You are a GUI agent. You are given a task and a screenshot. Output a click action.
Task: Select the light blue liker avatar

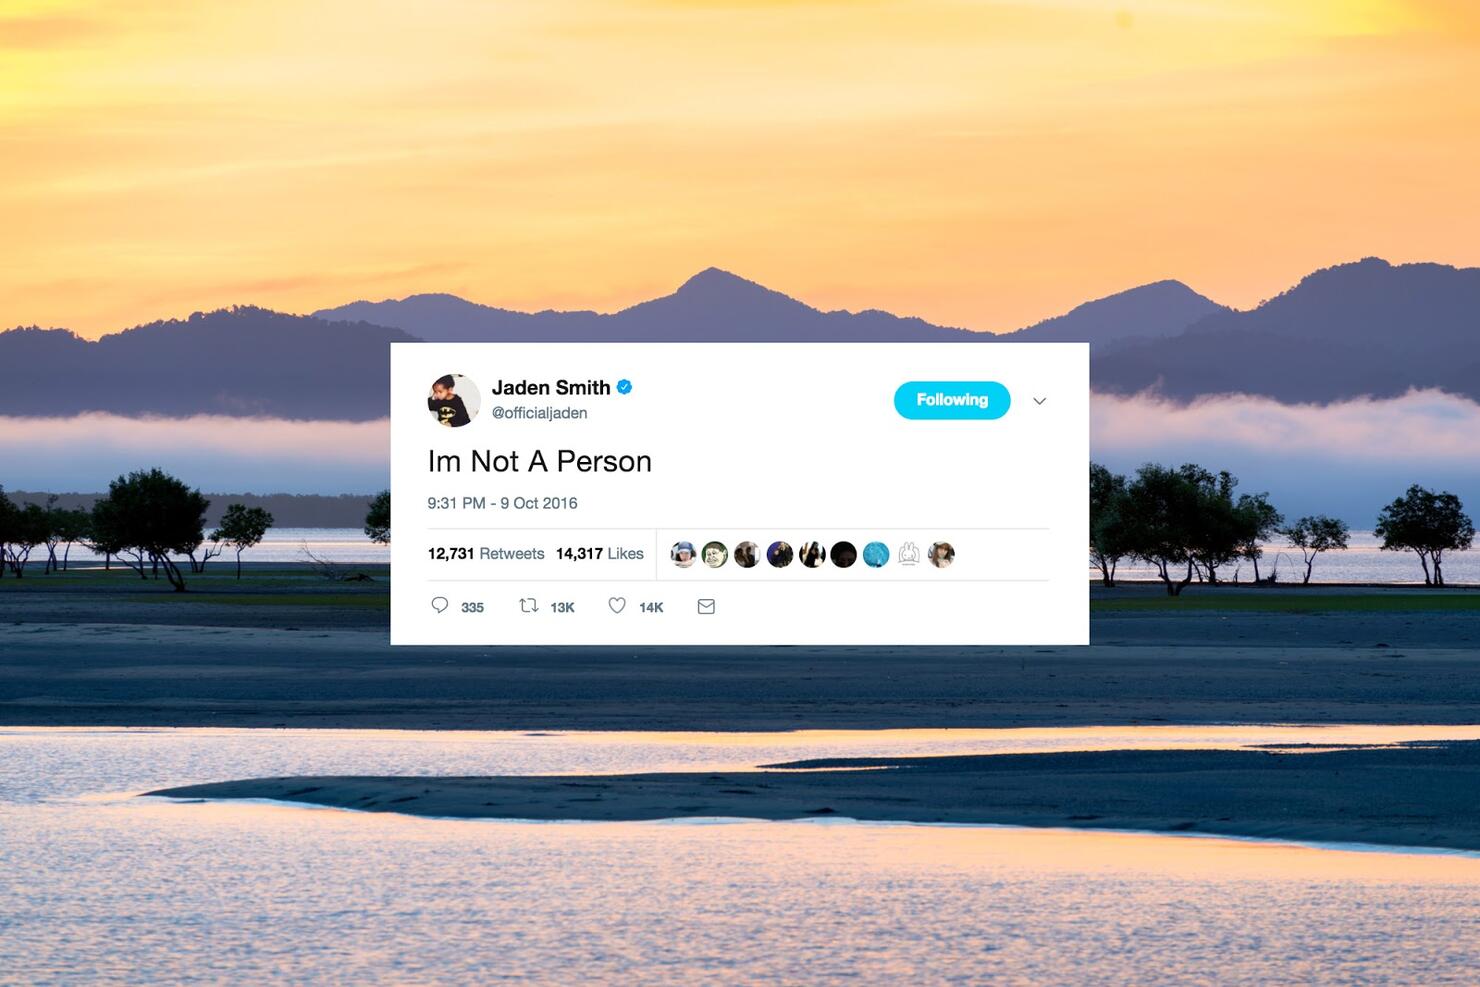[876, 553]
